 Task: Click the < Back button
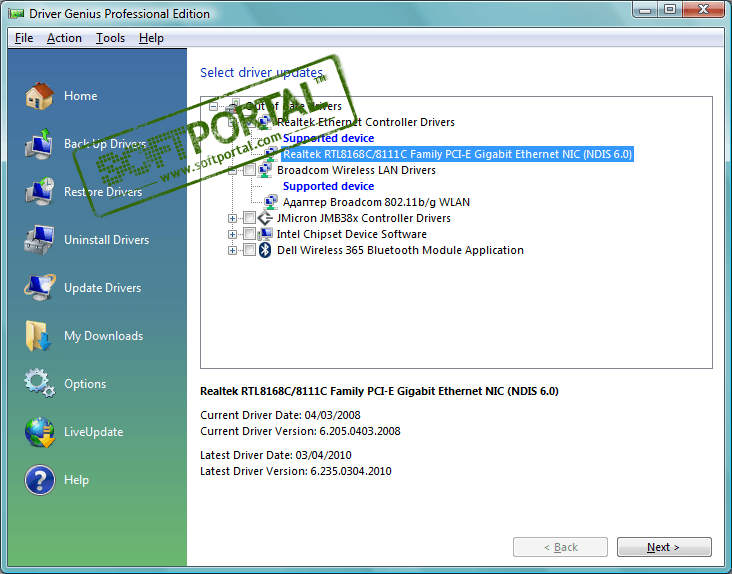click(x=560, y=547)
